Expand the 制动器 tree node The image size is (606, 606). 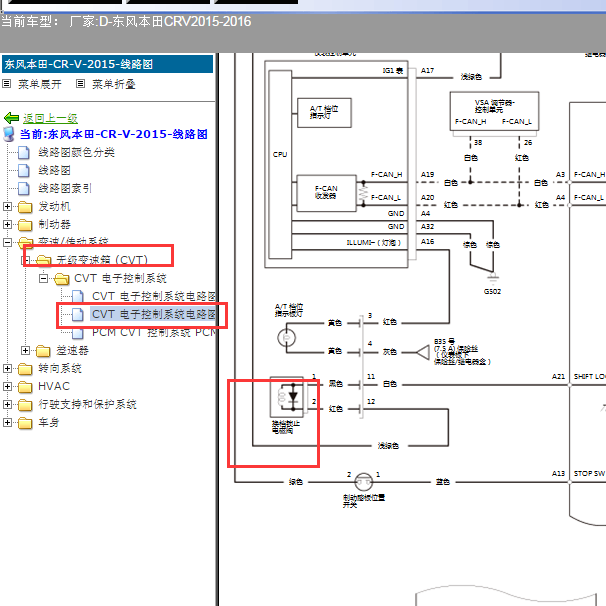(7, 225)
